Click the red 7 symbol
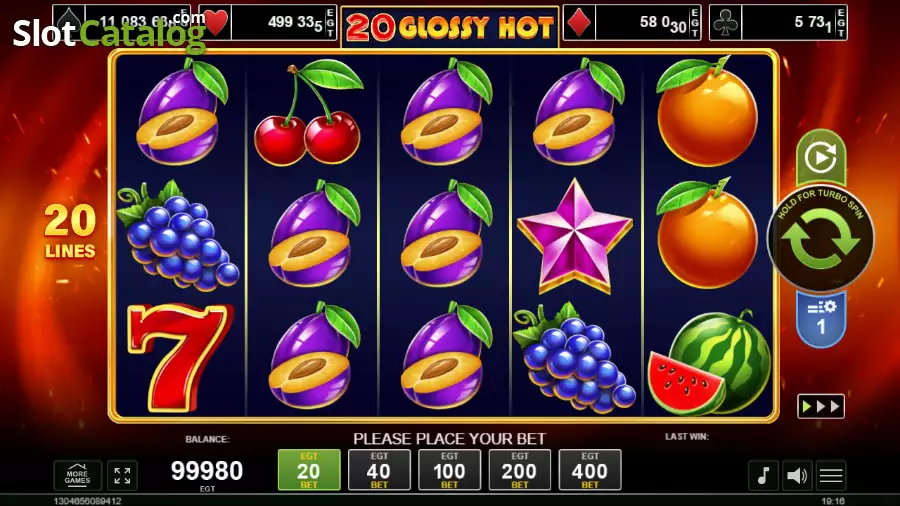 coord(179,357)
